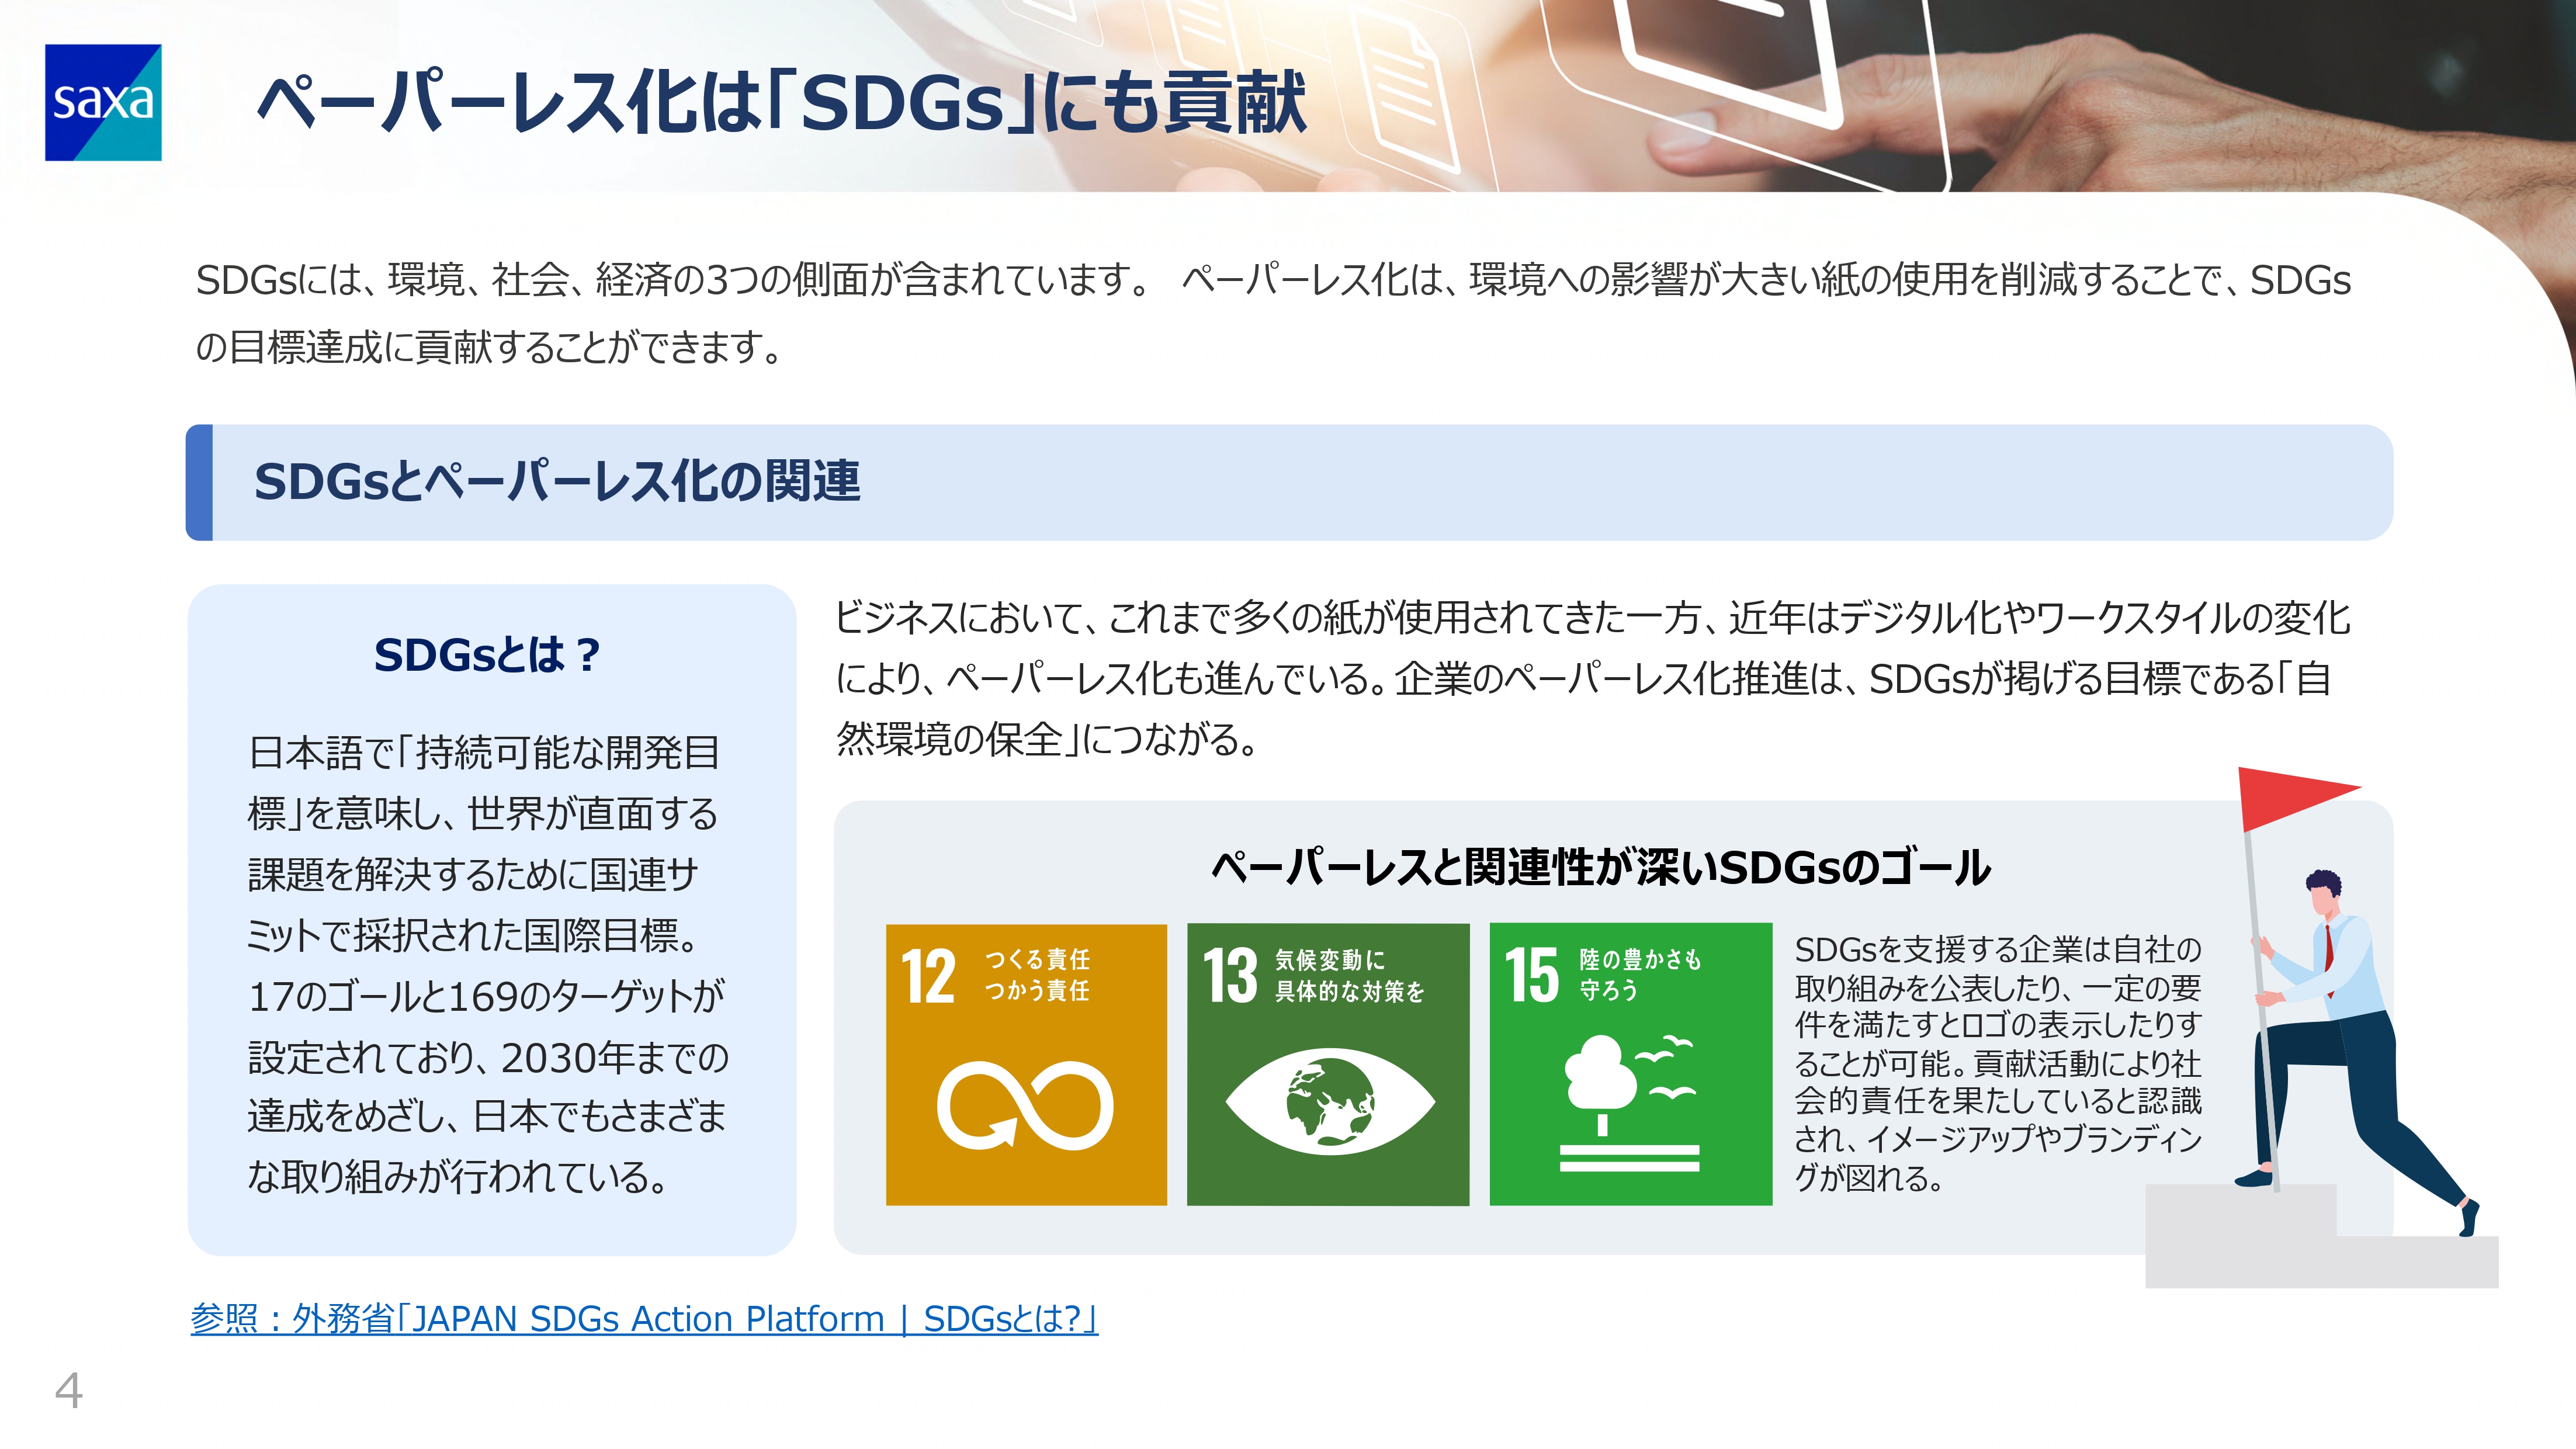Click the SDG 13 climate action tile
Viewport: 2576px width, 1449px height.
point(1328,1064)
